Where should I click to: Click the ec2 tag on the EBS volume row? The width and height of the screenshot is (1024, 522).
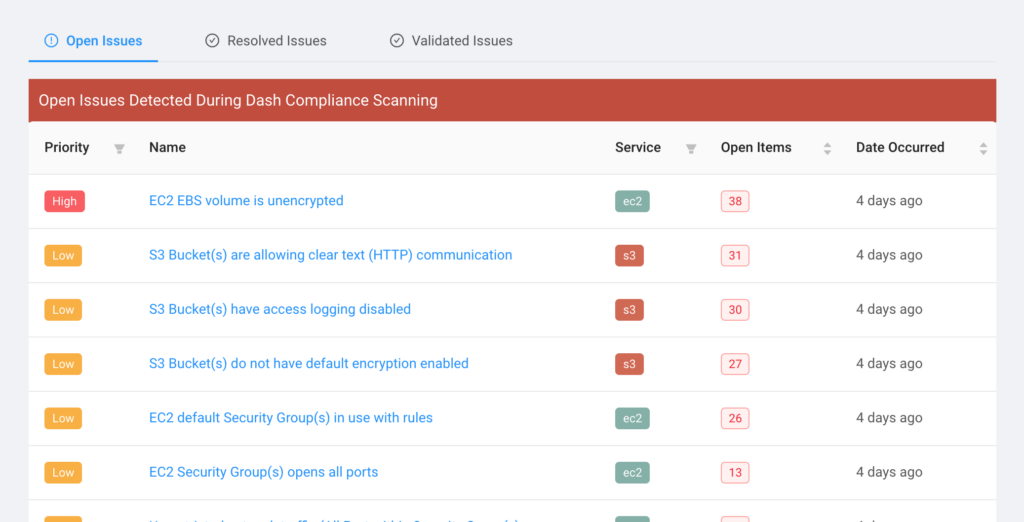coord(632,201)
